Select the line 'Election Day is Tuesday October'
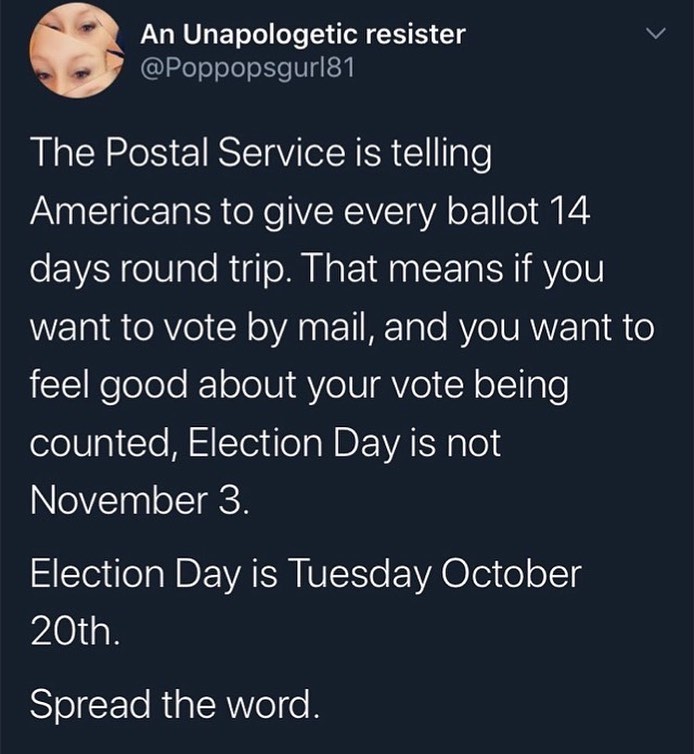694x754 pixels. (x=306, y=575)
